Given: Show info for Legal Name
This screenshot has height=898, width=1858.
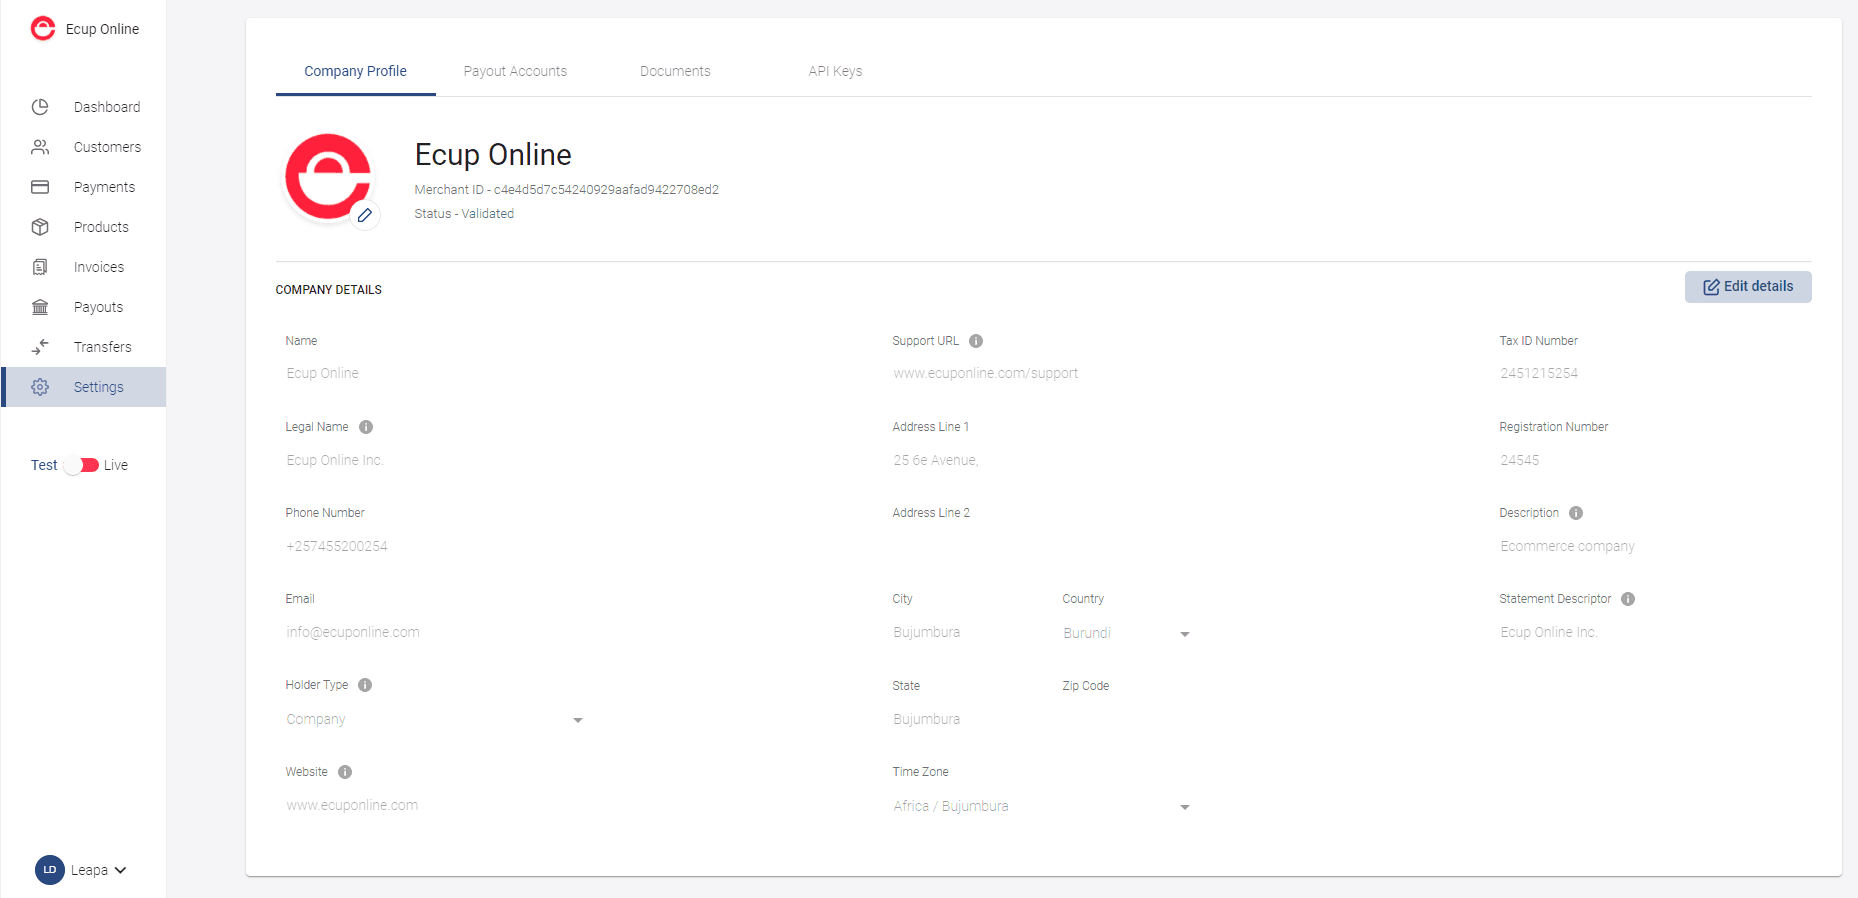Looking at the screenshot, I should (366, 427).
